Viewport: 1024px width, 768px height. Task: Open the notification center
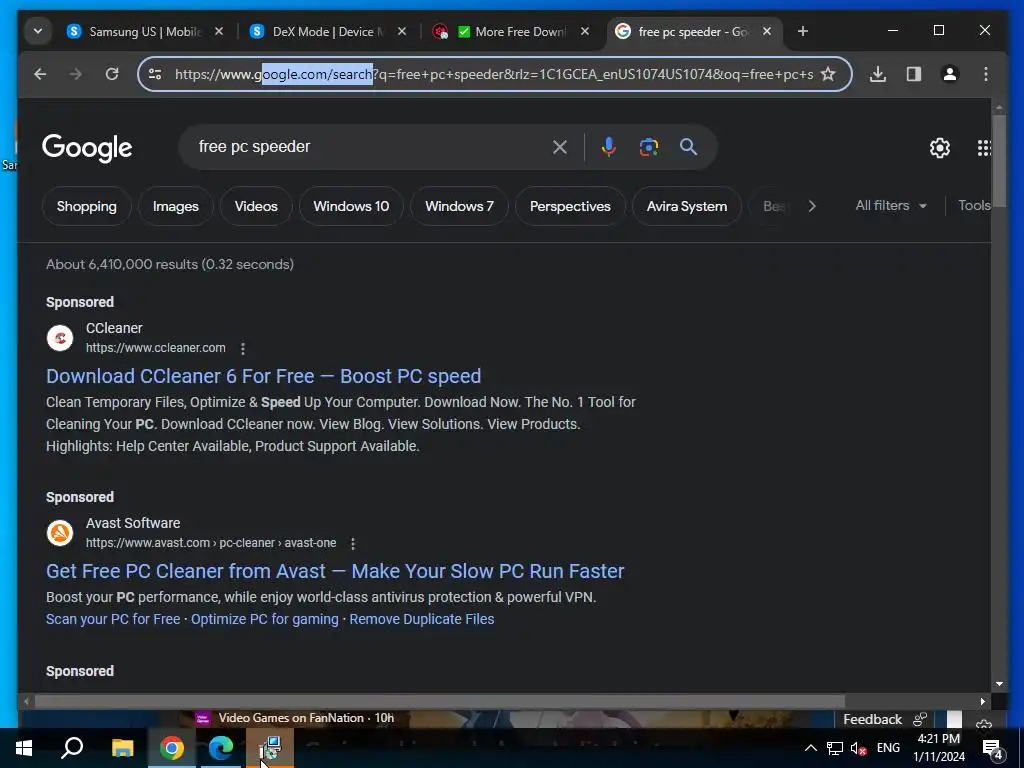(993, 749)
